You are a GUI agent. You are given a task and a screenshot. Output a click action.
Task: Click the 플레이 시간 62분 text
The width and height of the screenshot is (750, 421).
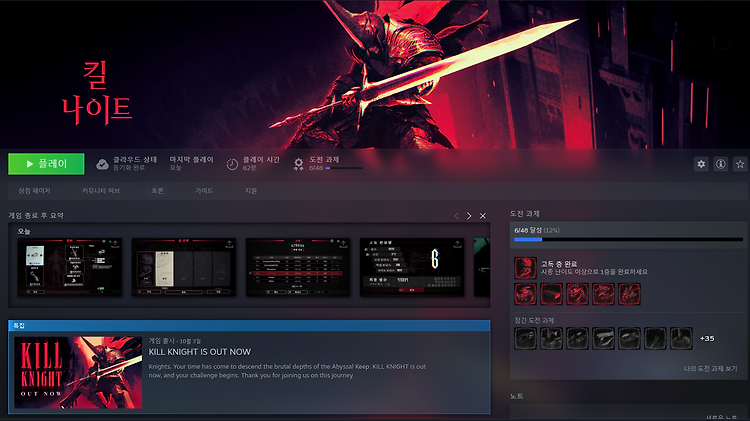click(x=261, y=163)
